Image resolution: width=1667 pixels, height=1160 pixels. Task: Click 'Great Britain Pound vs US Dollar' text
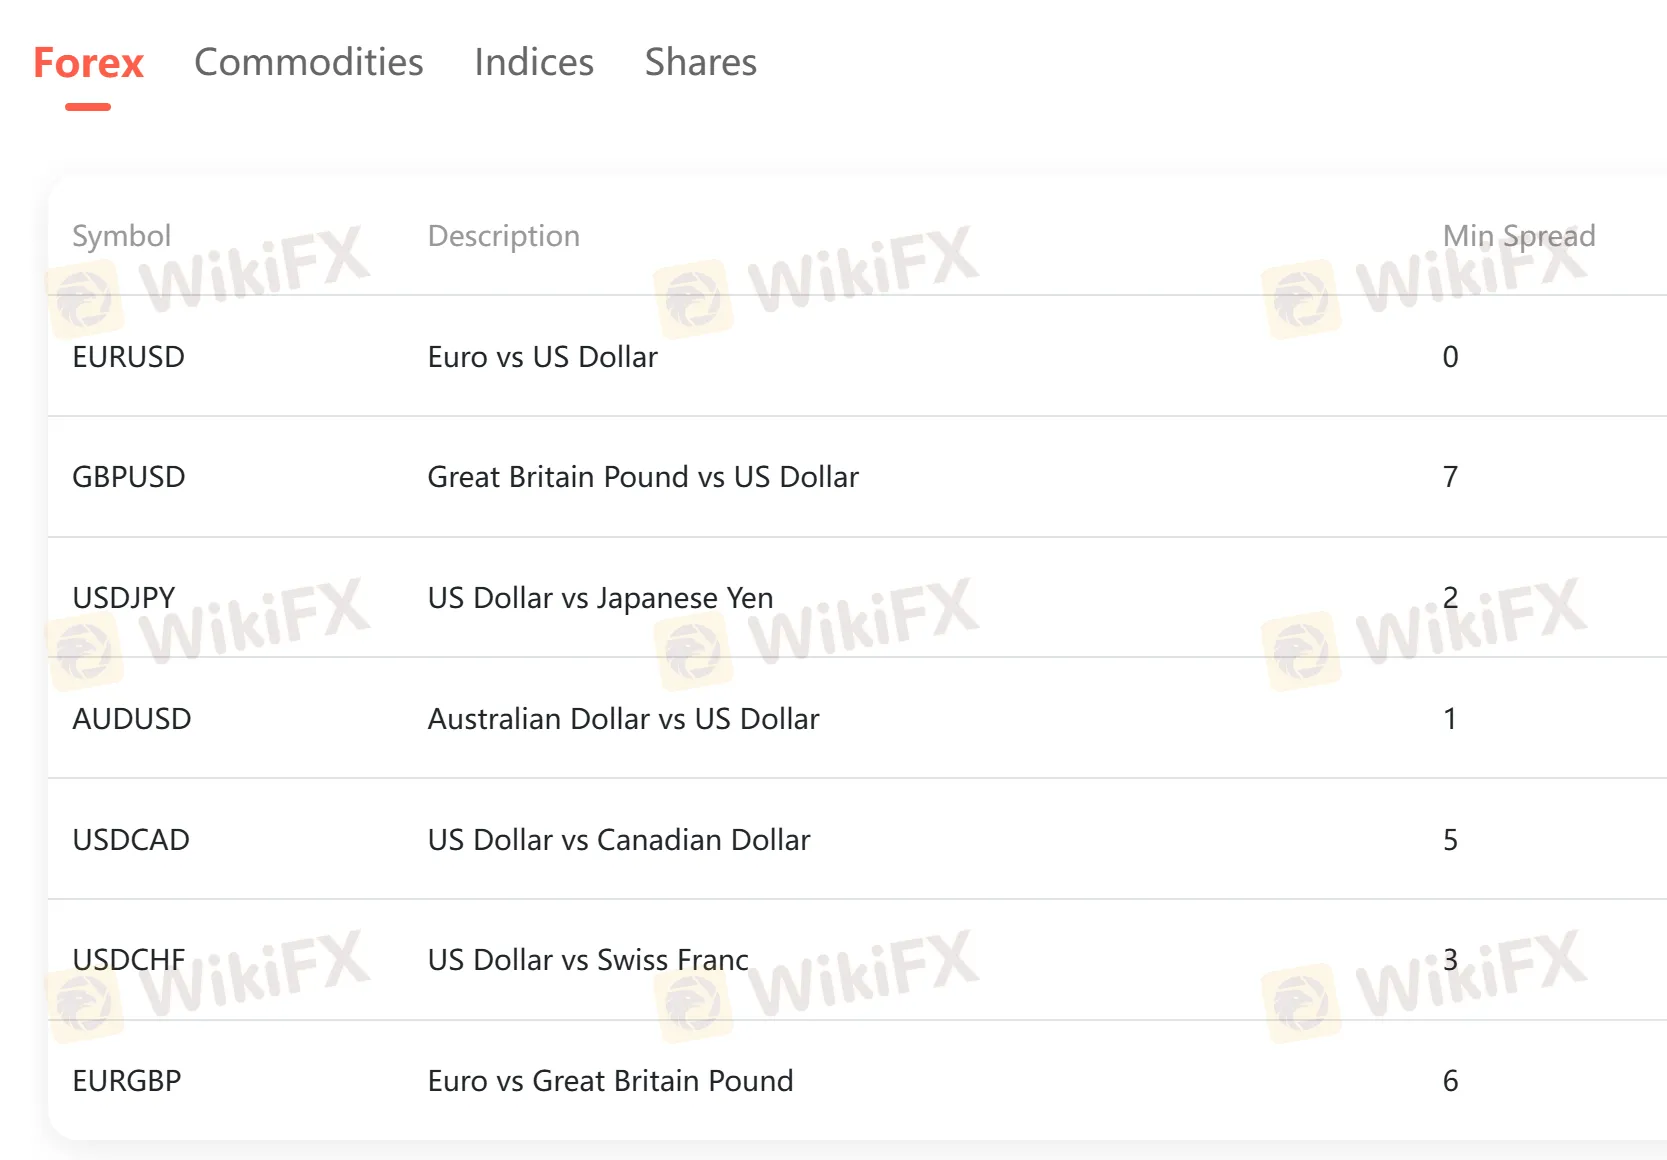click(642, 477)
